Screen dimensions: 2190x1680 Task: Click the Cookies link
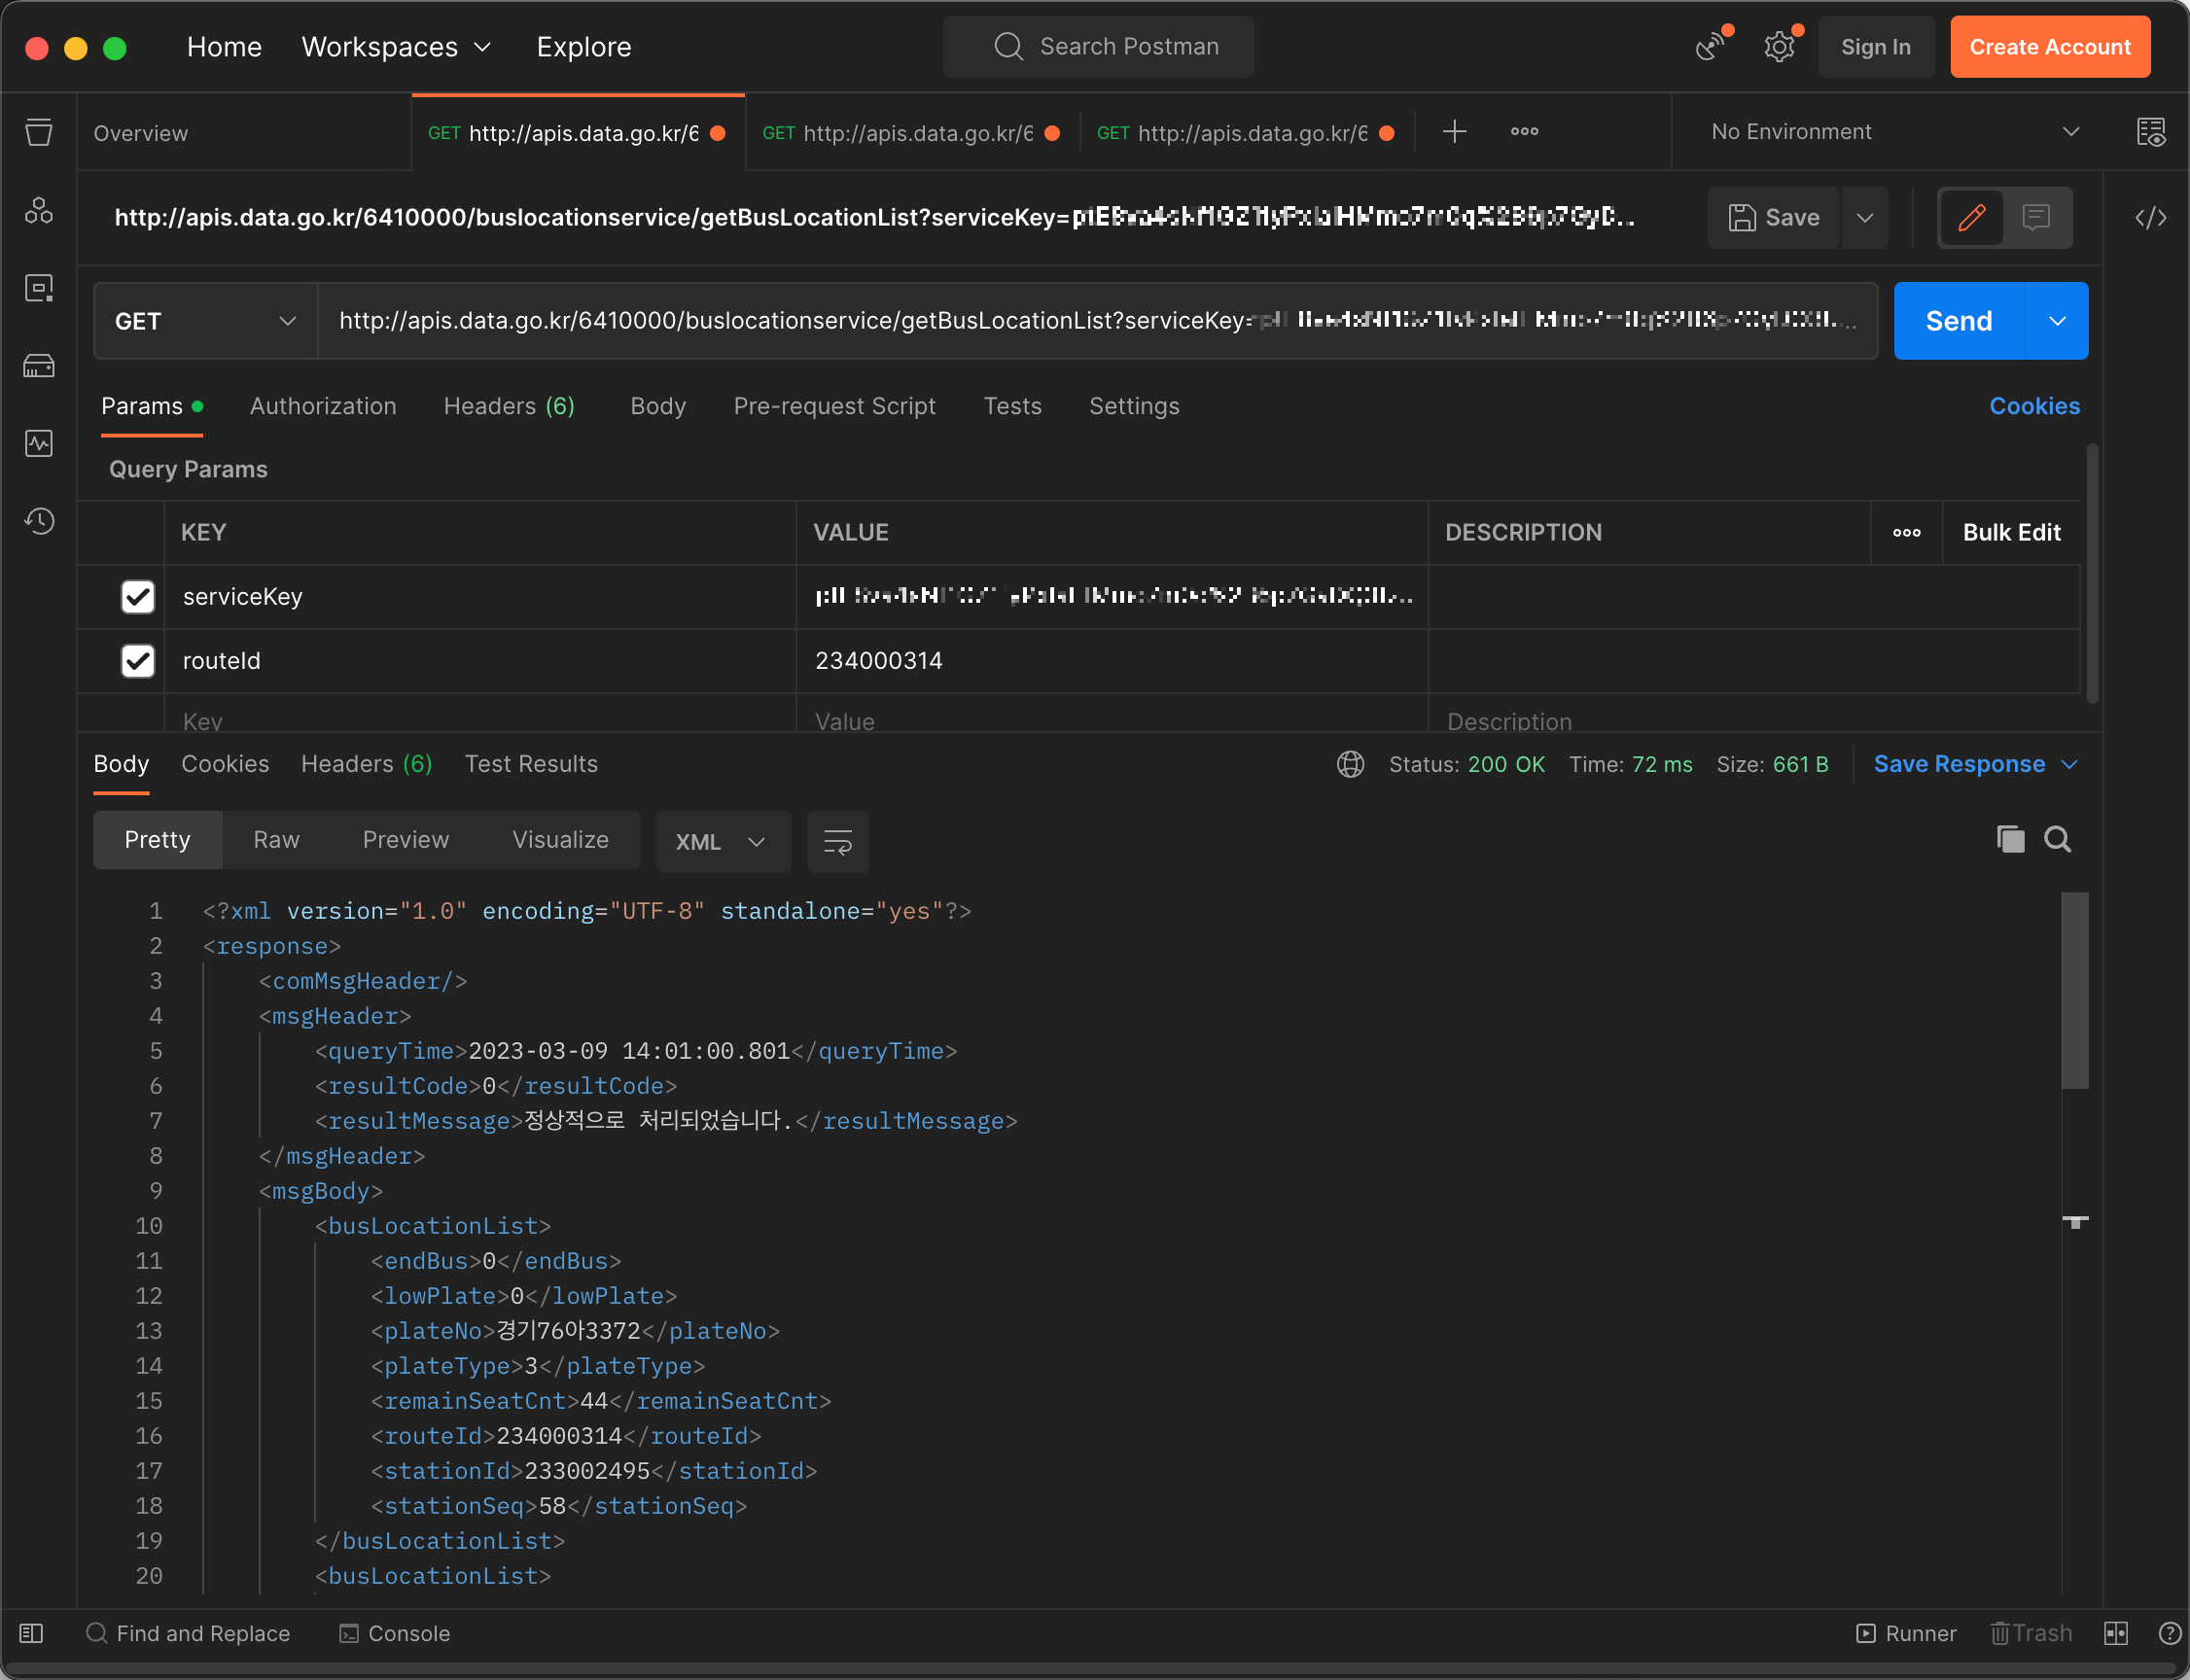click(x=2033, y=406)
